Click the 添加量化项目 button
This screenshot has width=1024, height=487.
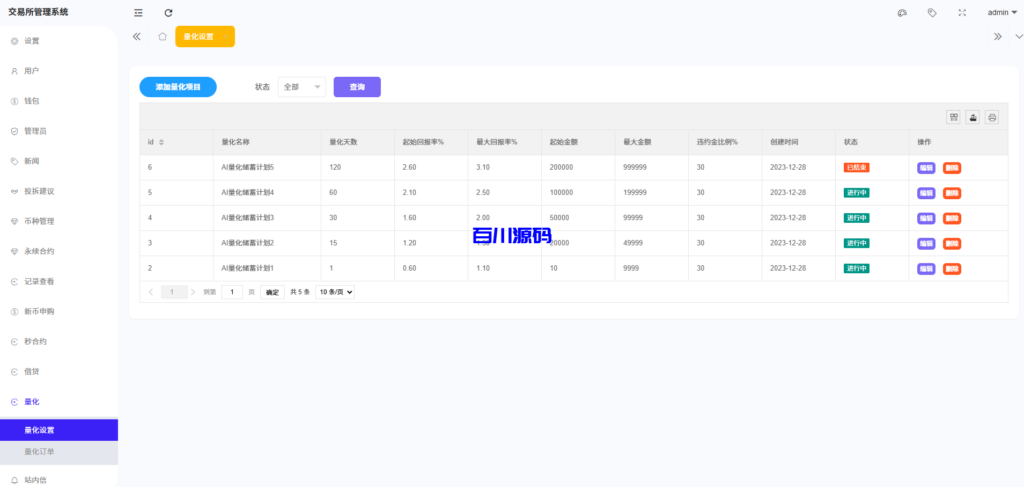point(178,87)
